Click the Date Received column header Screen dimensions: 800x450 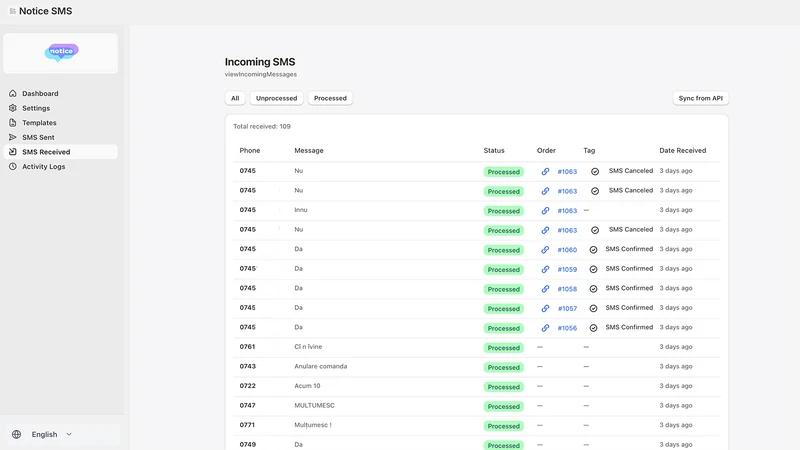tap(683, 151)
